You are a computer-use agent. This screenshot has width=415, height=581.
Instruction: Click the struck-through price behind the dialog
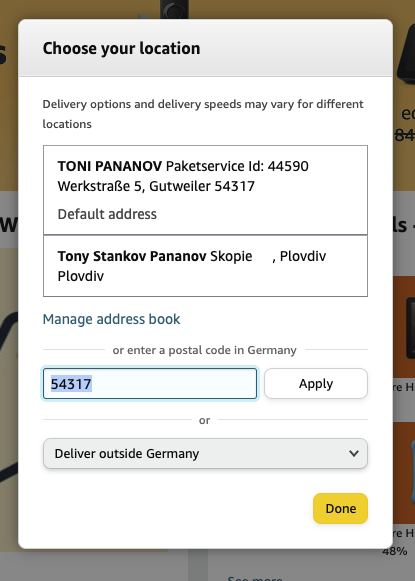tap(405, 135)
